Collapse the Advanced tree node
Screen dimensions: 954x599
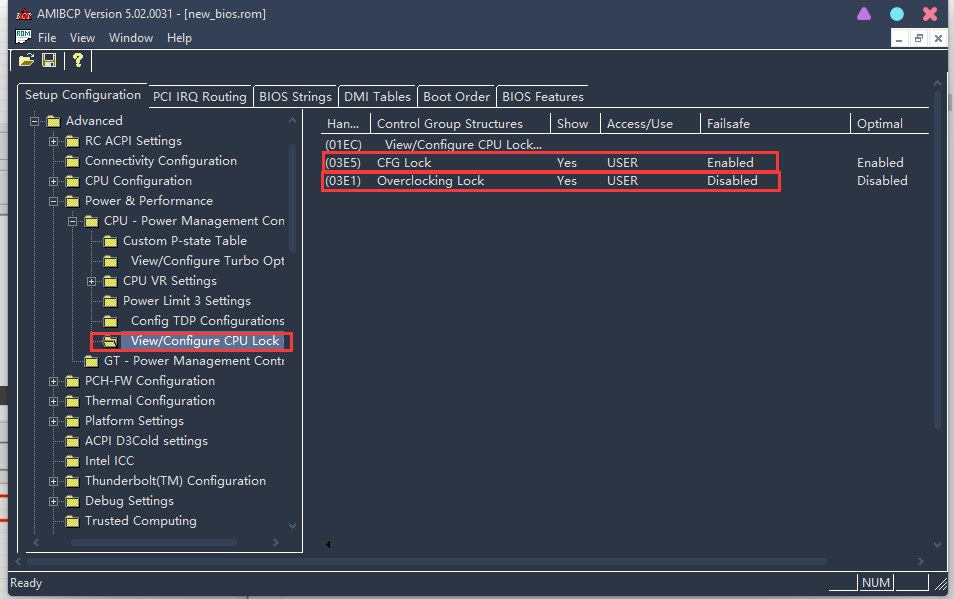click(35, 121)
